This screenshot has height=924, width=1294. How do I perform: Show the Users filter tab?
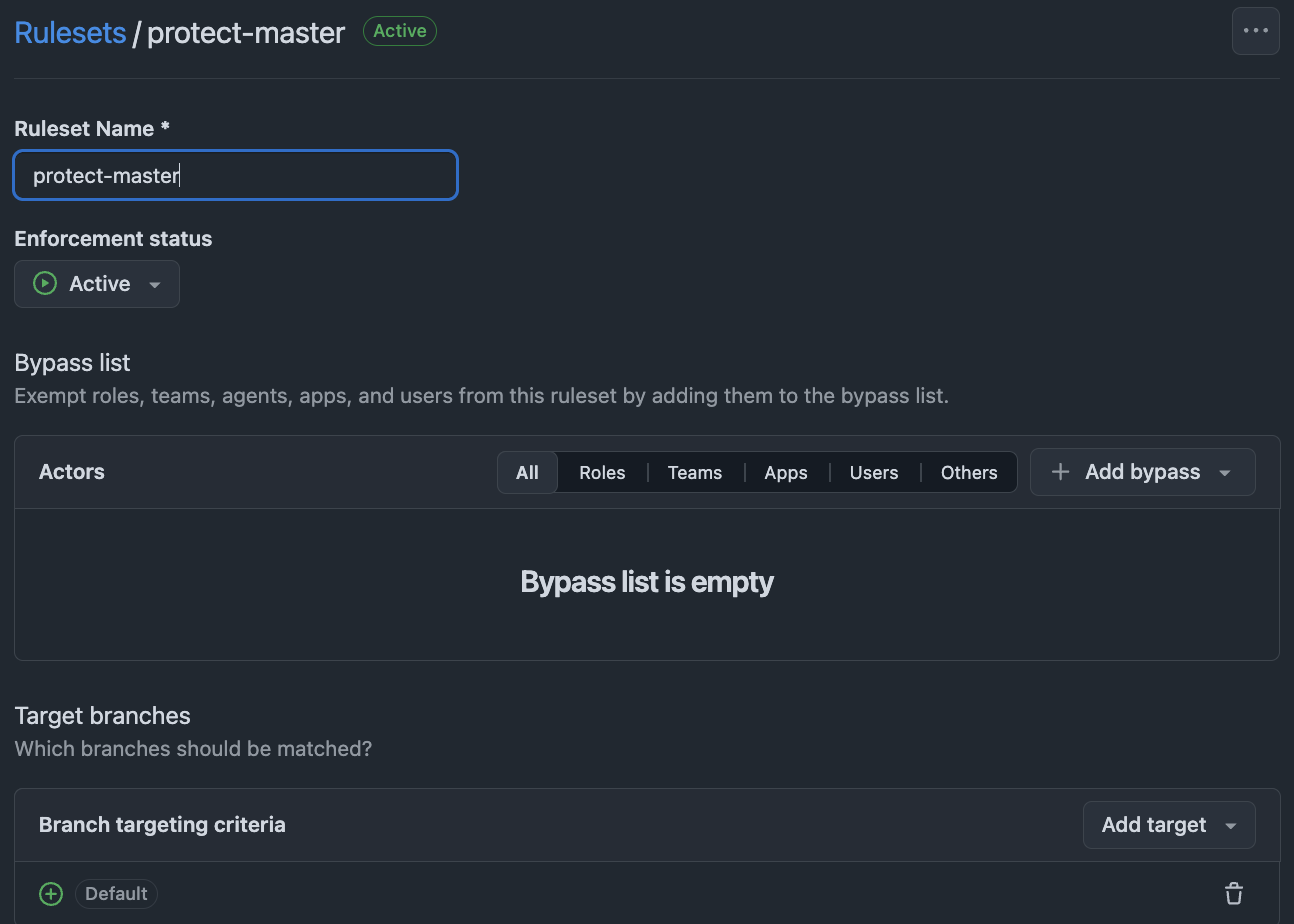click(874, 472)
